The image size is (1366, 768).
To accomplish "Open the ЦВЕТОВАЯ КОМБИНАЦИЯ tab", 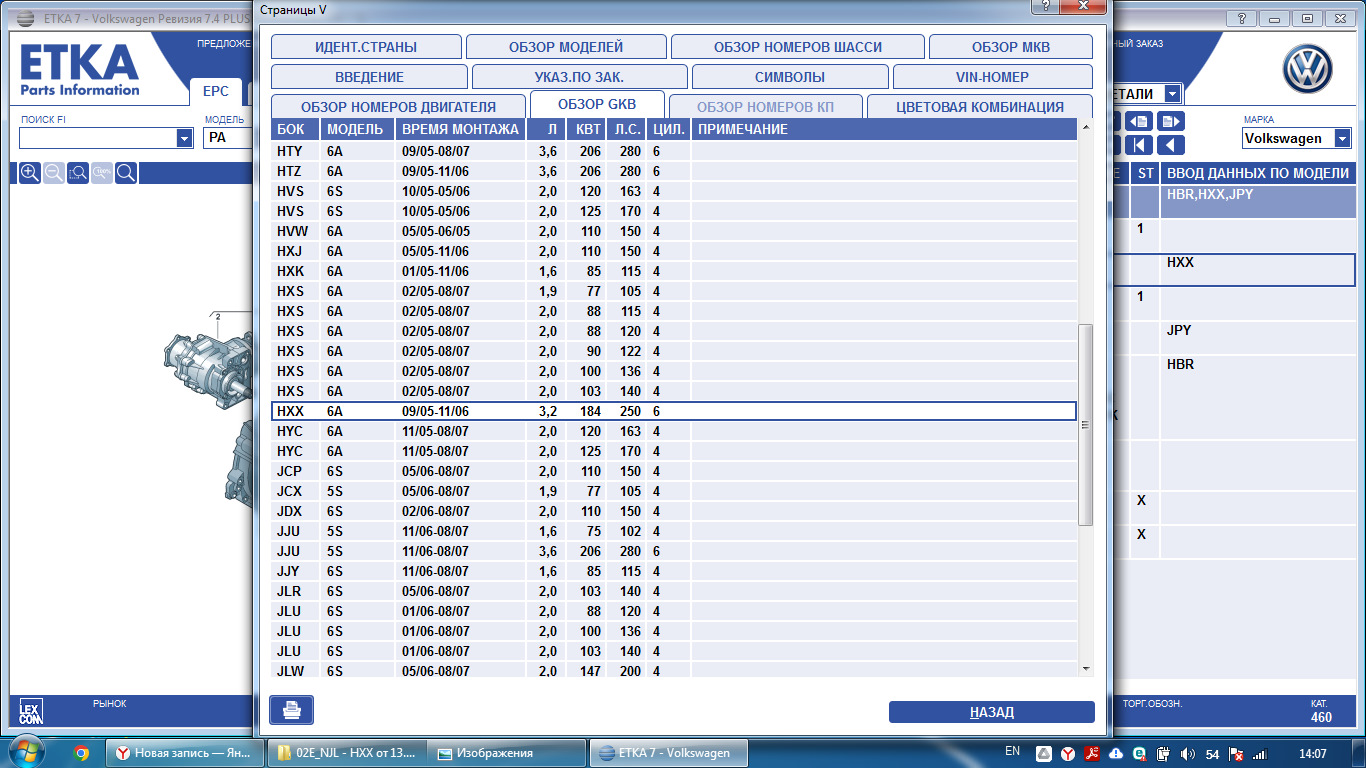I will pyautogui.click(x=980, y=107).
